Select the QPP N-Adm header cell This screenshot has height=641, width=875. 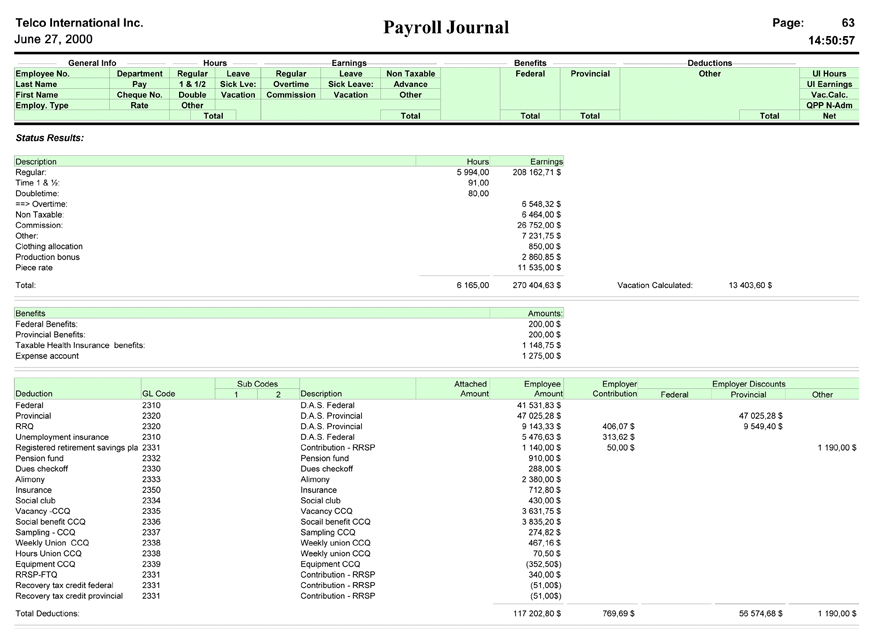(x=828, y=105)
